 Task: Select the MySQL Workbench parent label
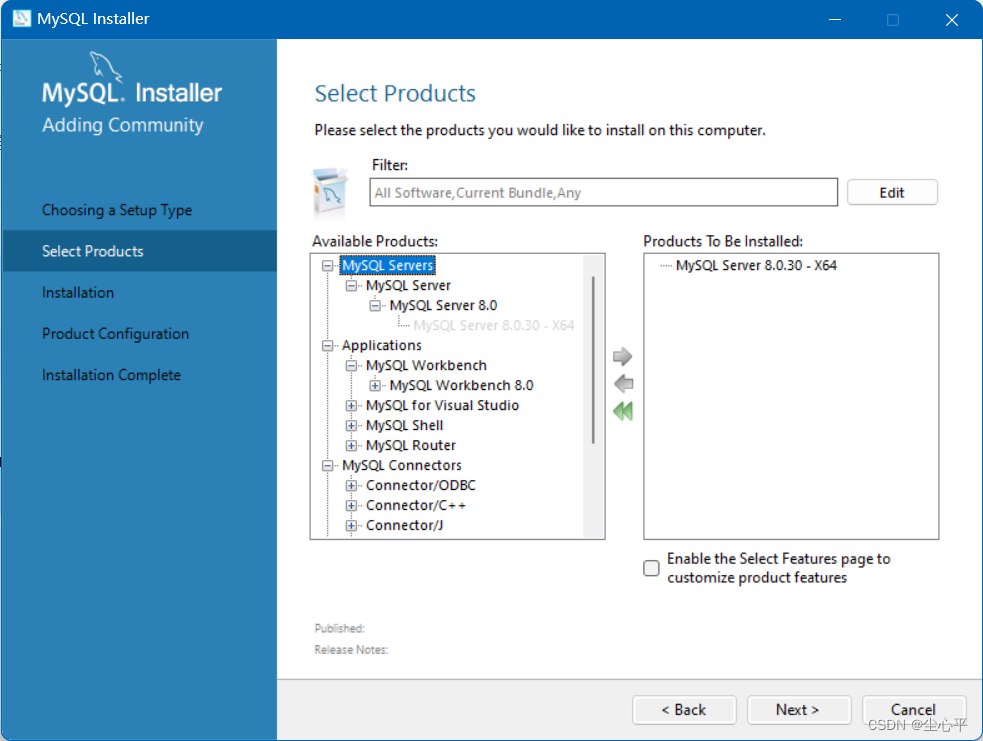(x=426, y=365)
